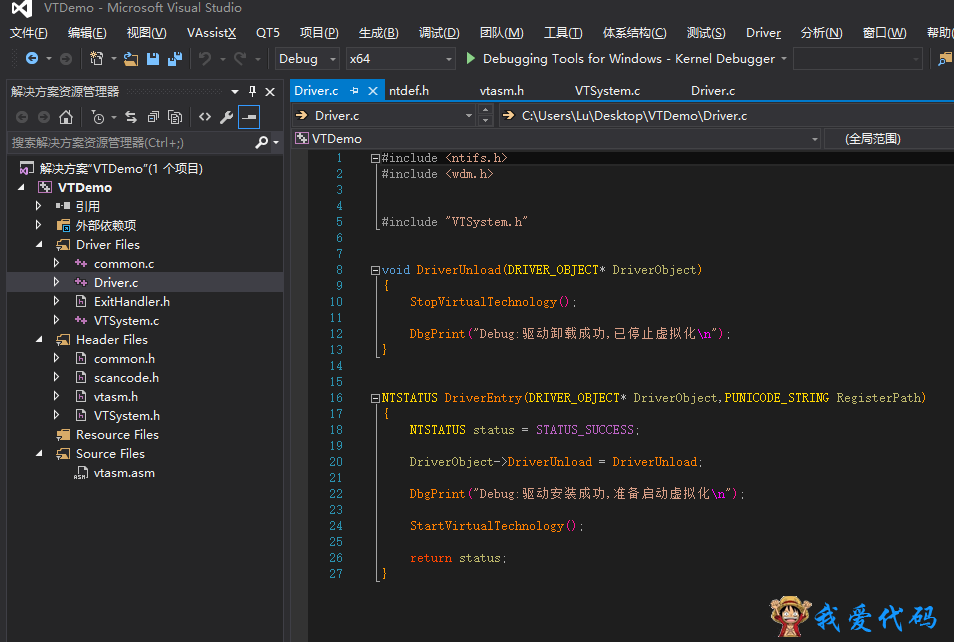Viewport: 954px width, 642px height.
Task: Open the 文件(F) menu
Action: (29, 33)
